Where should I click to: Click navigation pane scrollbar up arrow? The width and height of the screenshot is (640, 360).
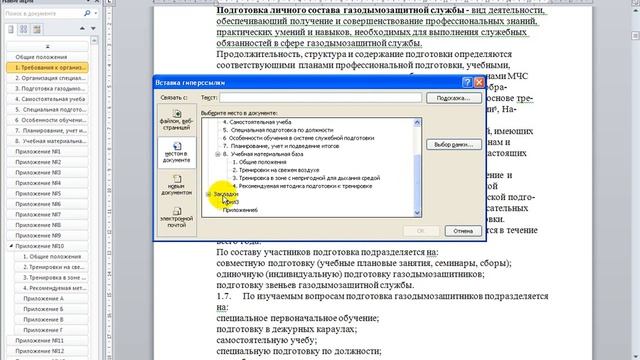click(95, 40)
